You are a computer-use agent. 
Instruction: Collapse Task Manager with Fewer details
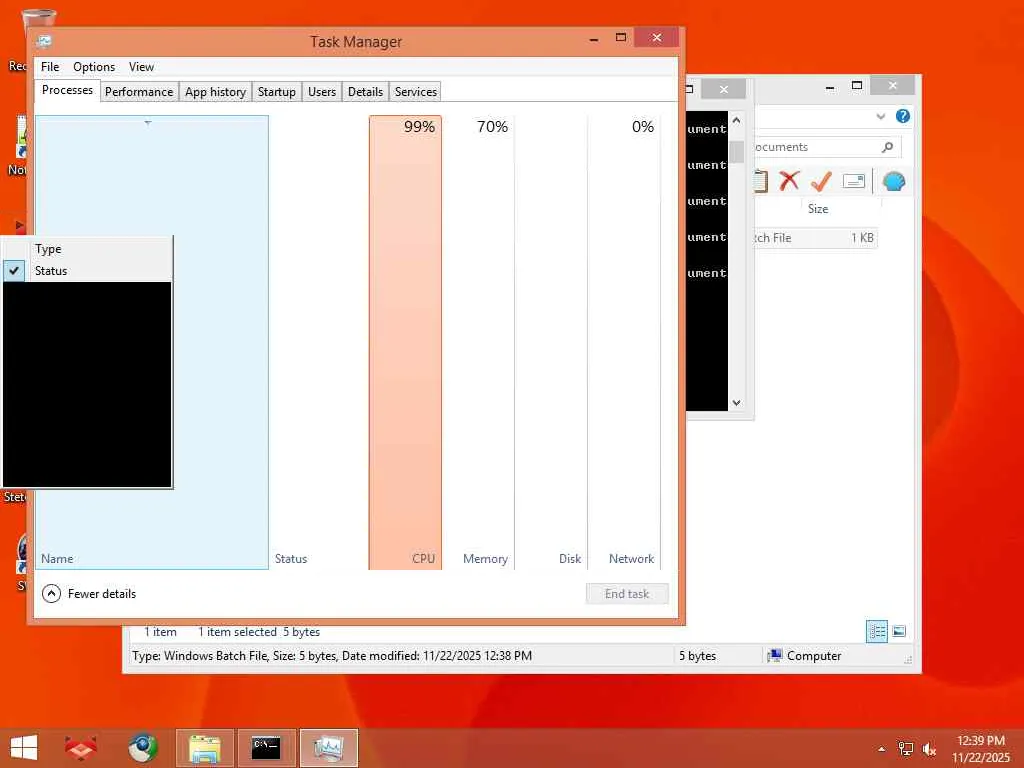point(89,594)
